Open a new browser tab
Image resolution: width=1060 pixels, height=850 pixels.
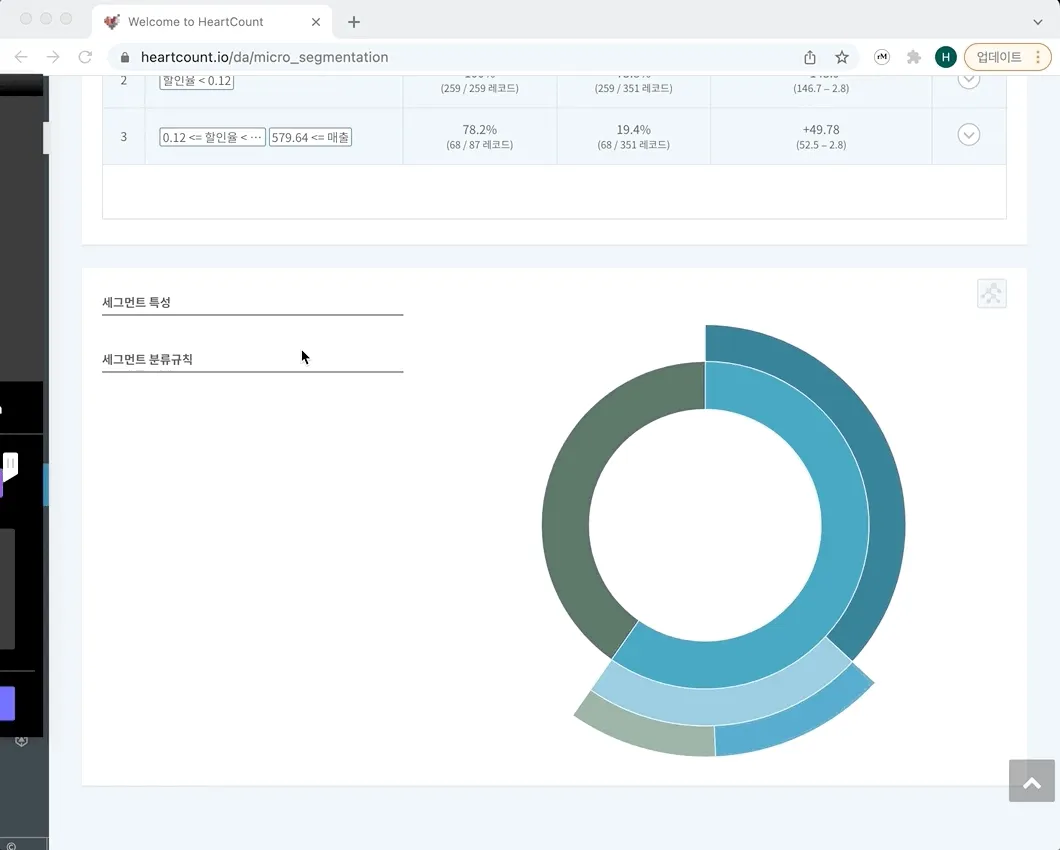354,22
